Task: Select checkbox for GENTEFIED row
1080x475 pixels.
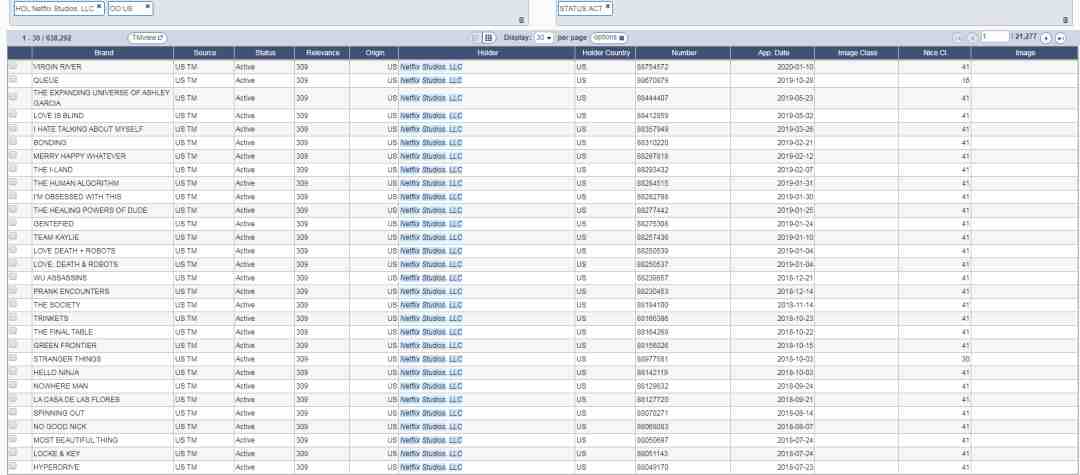Action: (x=12, y=223)
